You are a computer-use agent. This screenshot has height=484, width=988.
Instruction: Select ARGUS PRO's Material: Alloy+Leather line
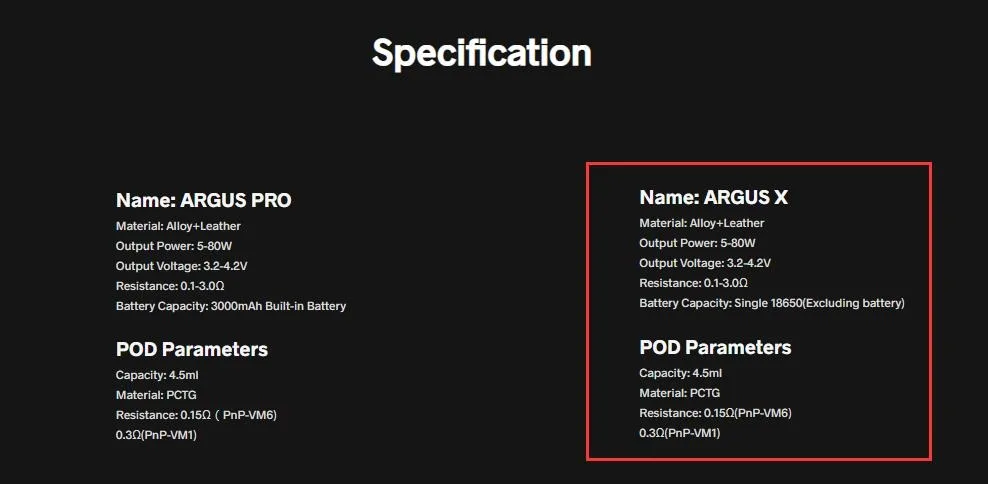click(178, 226)
